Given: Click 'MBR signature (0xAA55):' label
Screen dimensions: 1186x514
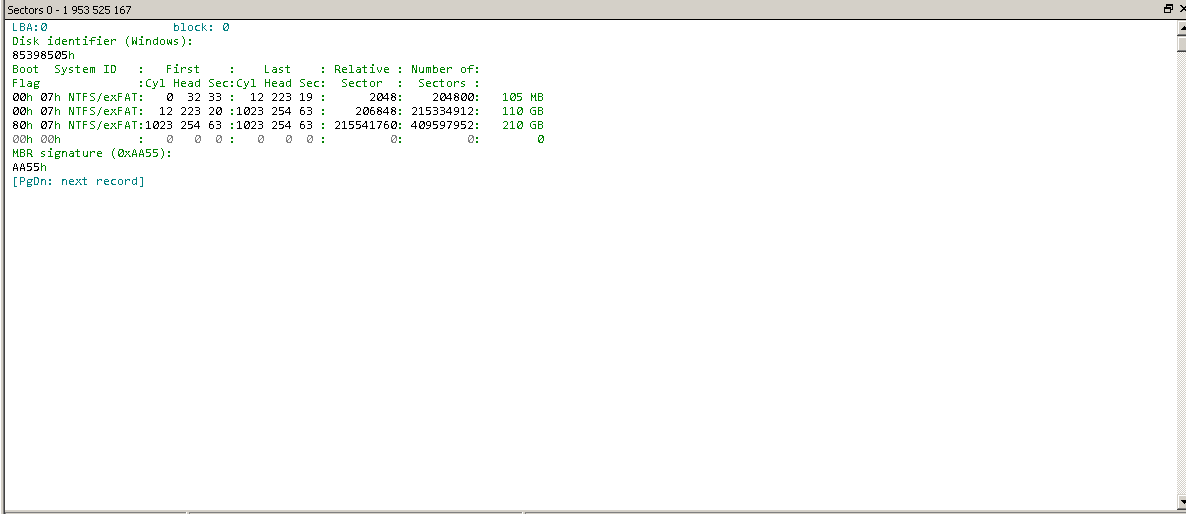Looking at the screenshot, I should 92,153.
